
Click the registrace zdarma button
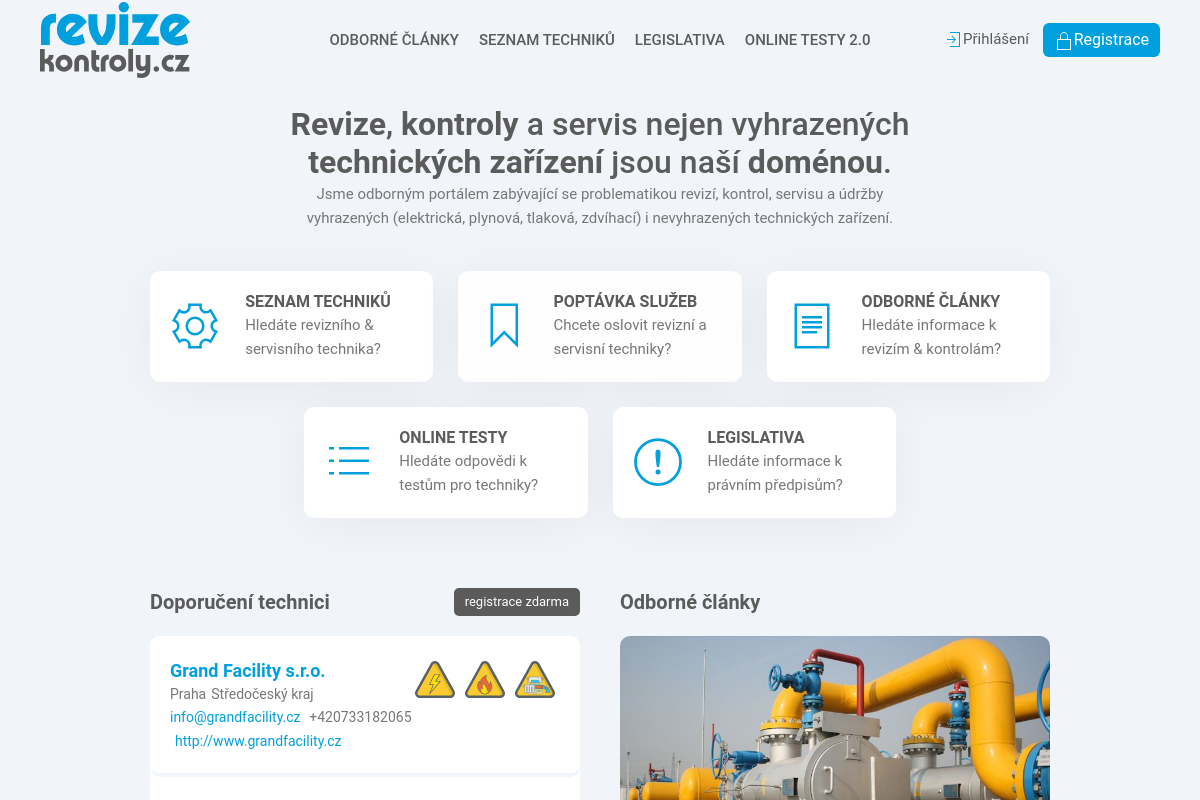click(517, 602)
